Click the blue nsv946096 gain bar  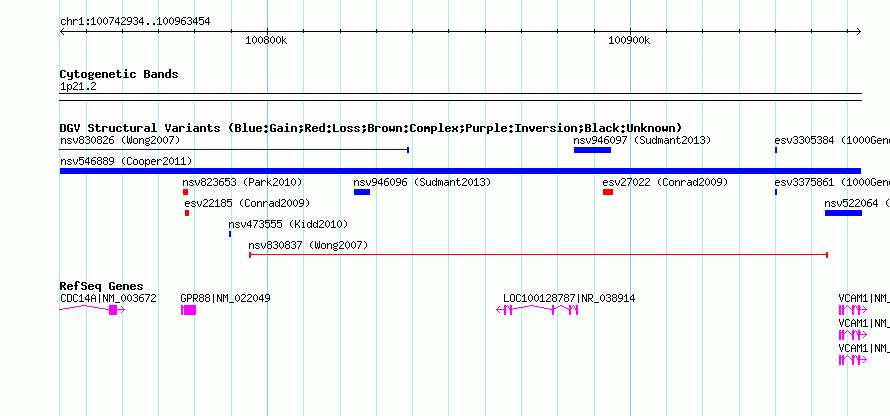[362, 192]
